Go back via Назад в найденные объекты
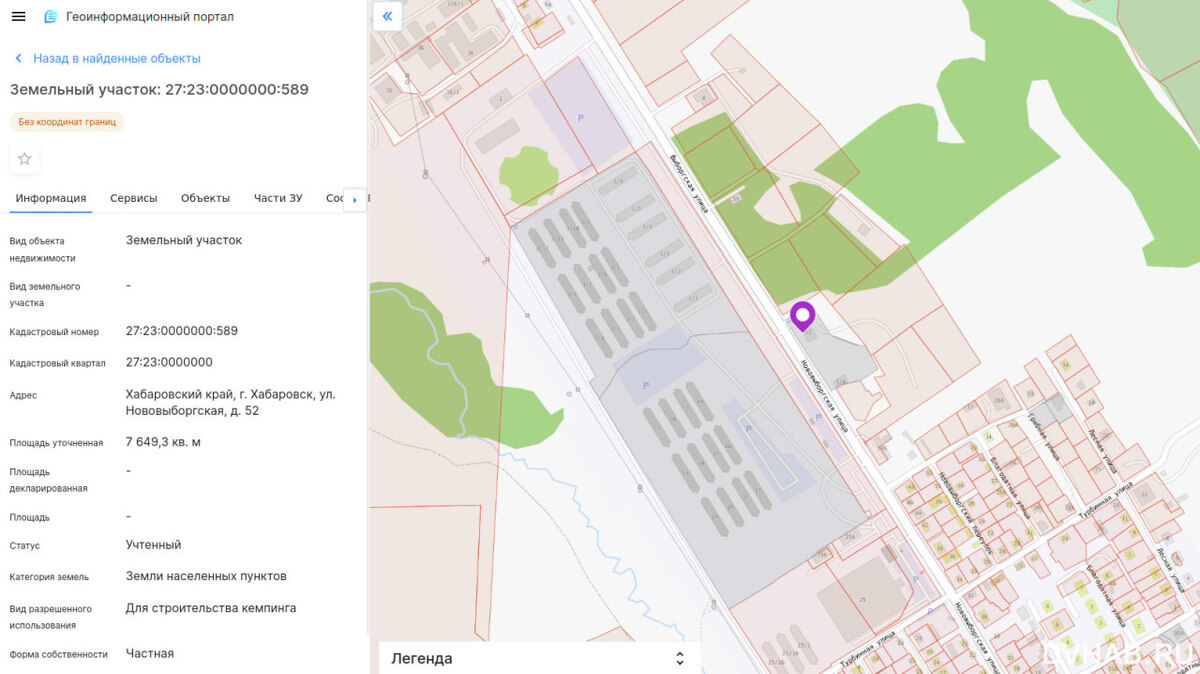This screenshot has height=674, width=1200. tap(117, 58)
